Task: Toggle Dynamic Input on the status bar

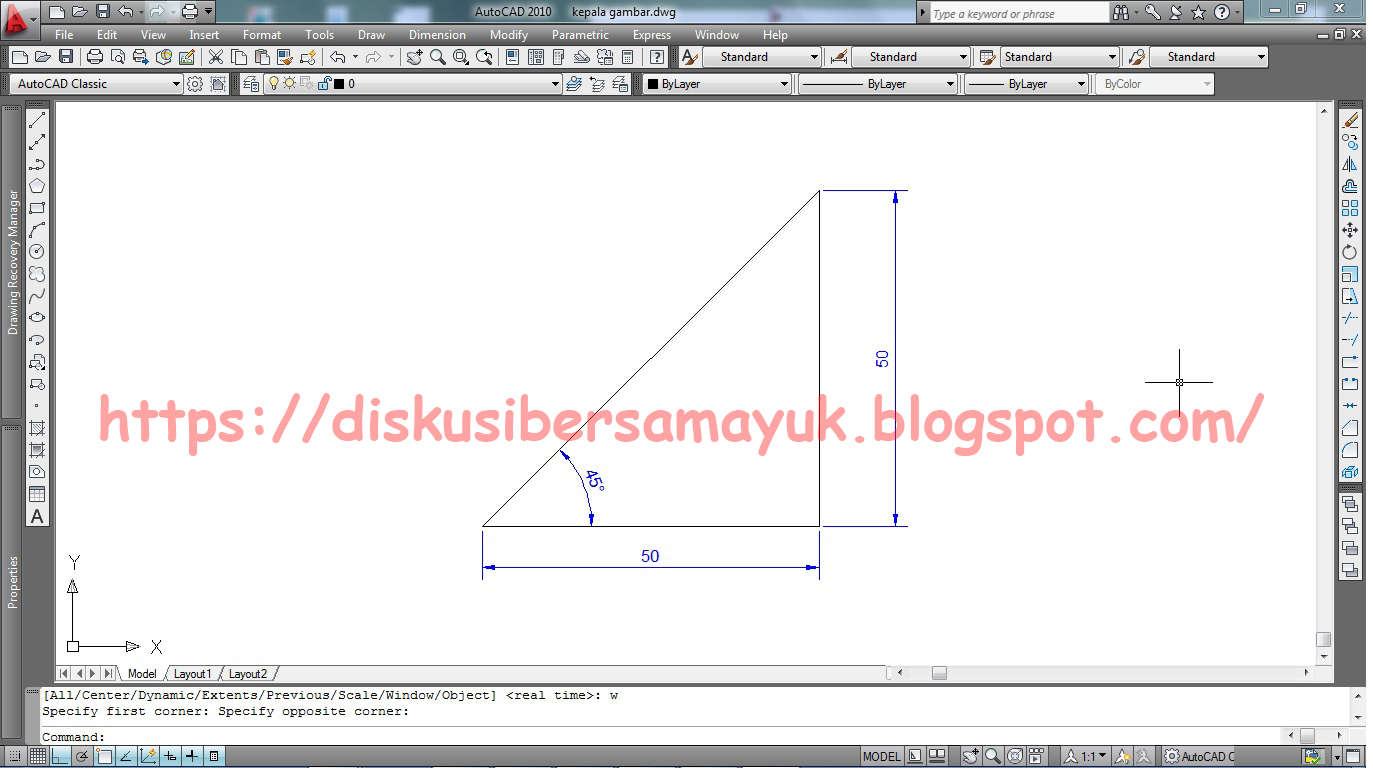Action: pyautogui.click(x=169, y=756)
